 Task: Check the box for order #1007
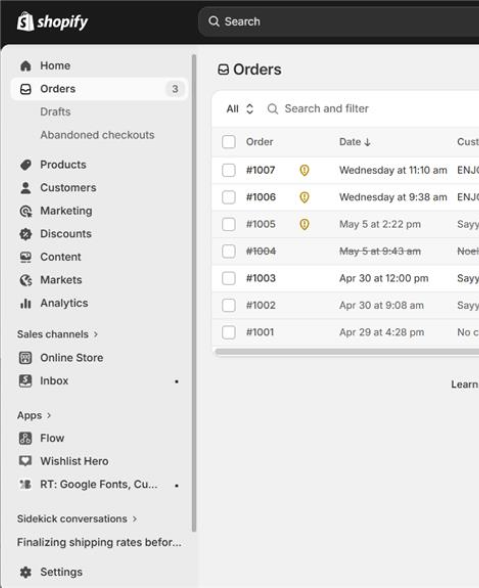click(x=229, y=170)
